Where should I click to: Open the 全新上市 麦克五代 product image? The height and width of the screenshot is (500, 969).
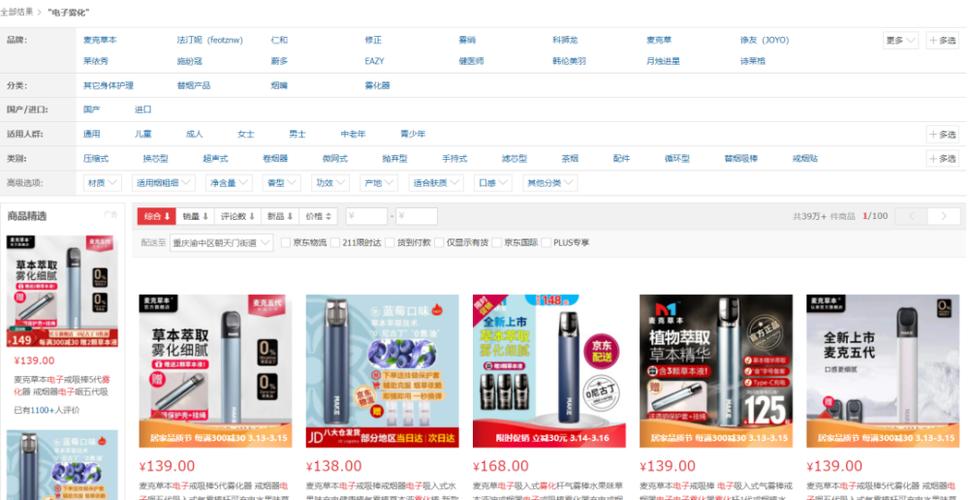(x=883, y=371)
